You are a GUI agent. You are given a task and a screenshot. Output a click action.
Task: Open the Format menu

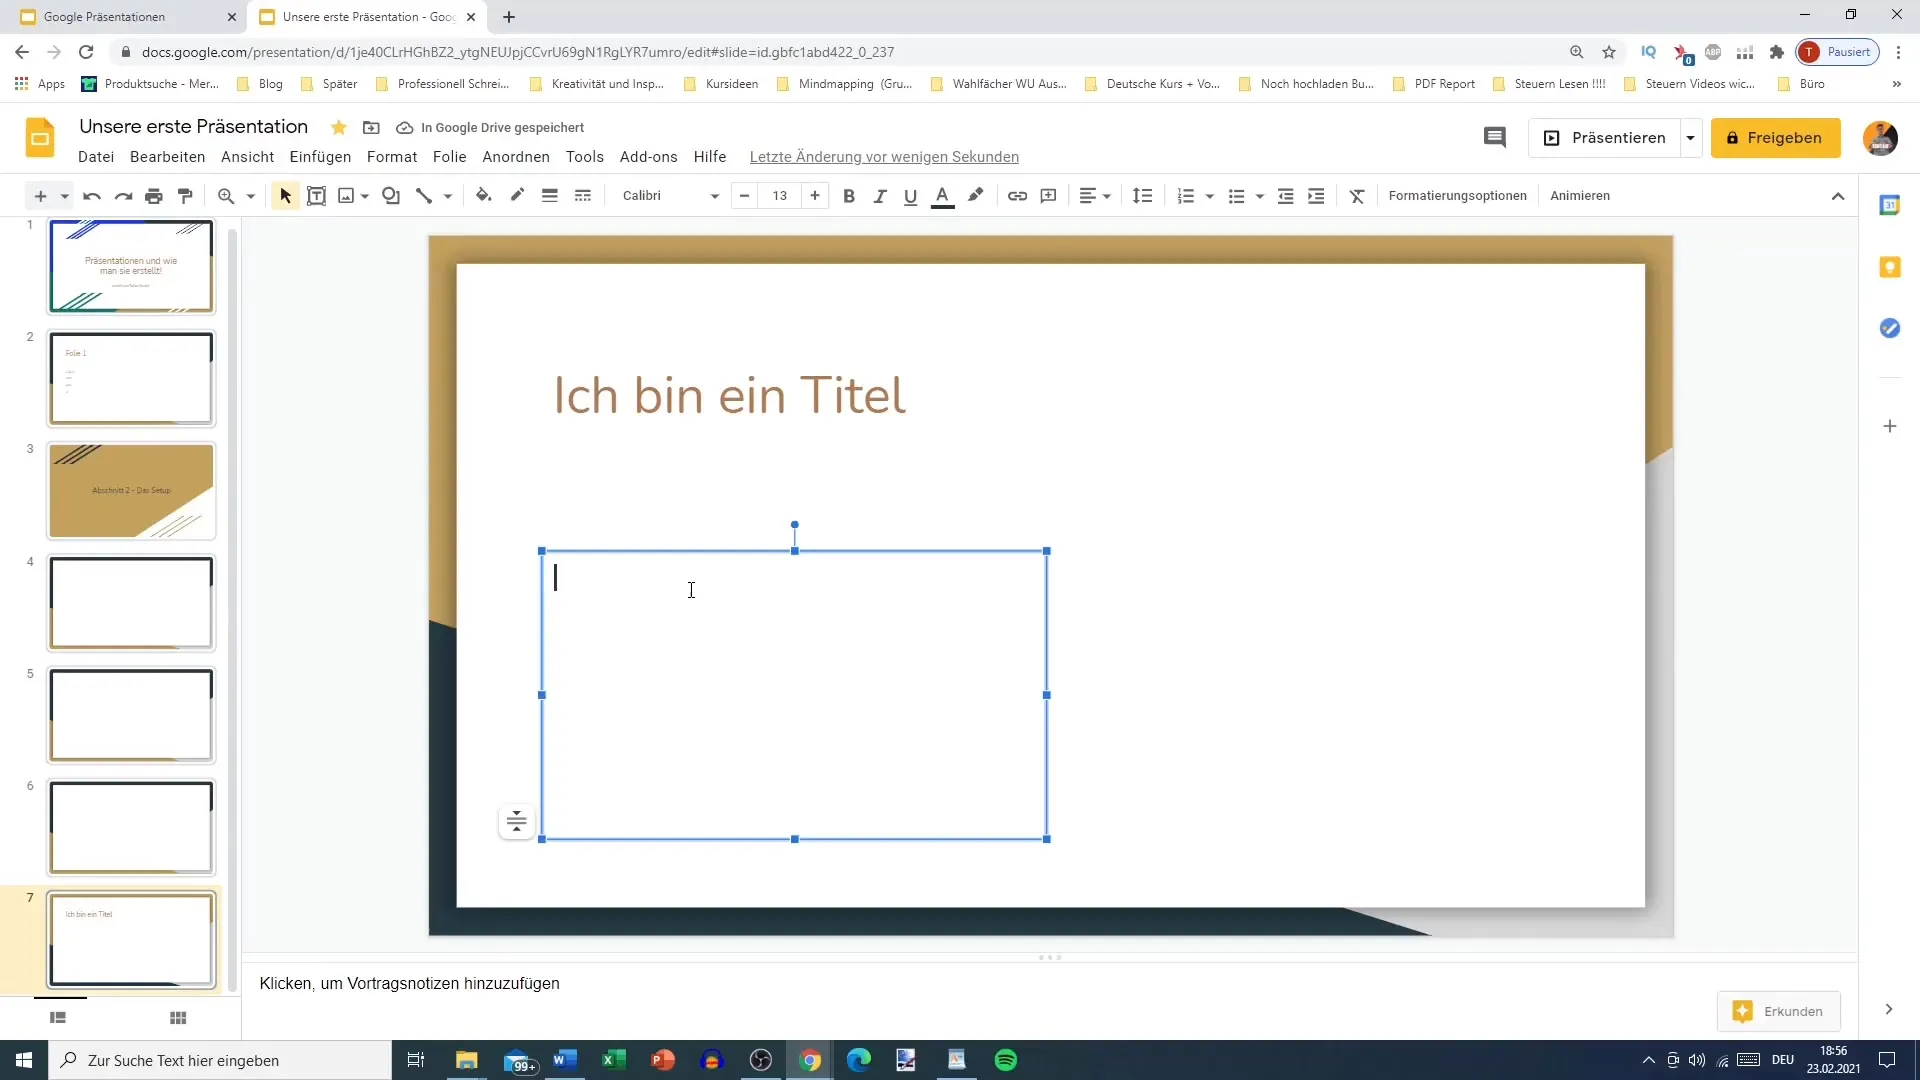[x=392, y=157]
